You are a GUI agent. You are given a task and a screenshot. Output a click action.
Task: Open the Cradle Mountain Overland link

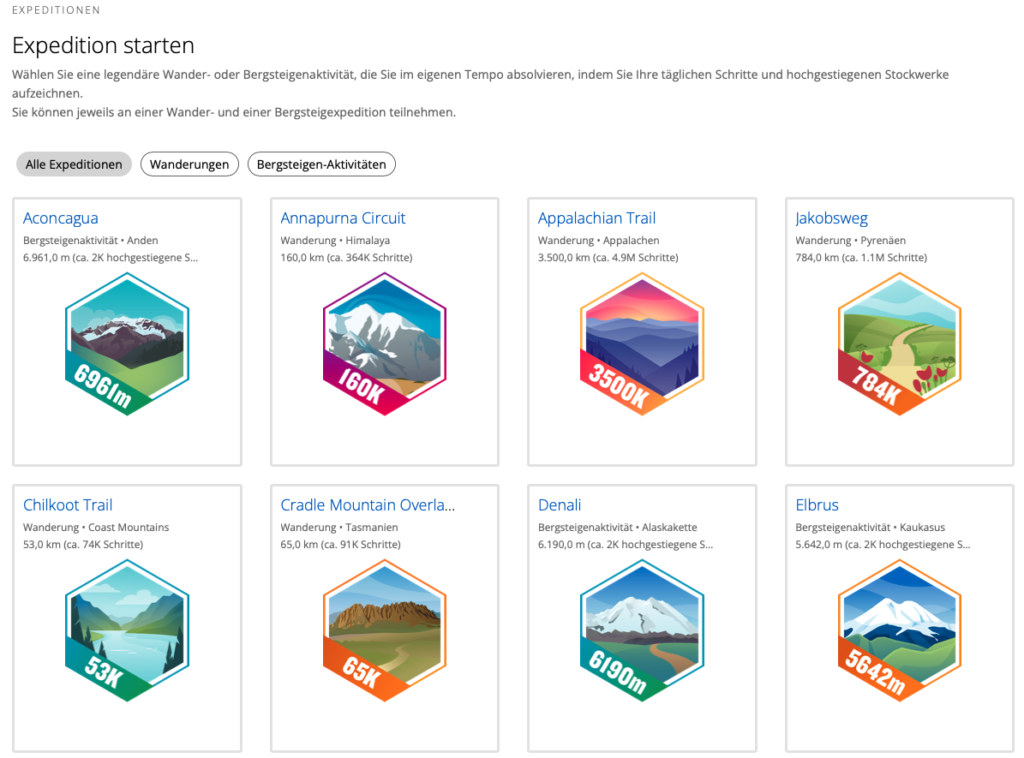368,505
